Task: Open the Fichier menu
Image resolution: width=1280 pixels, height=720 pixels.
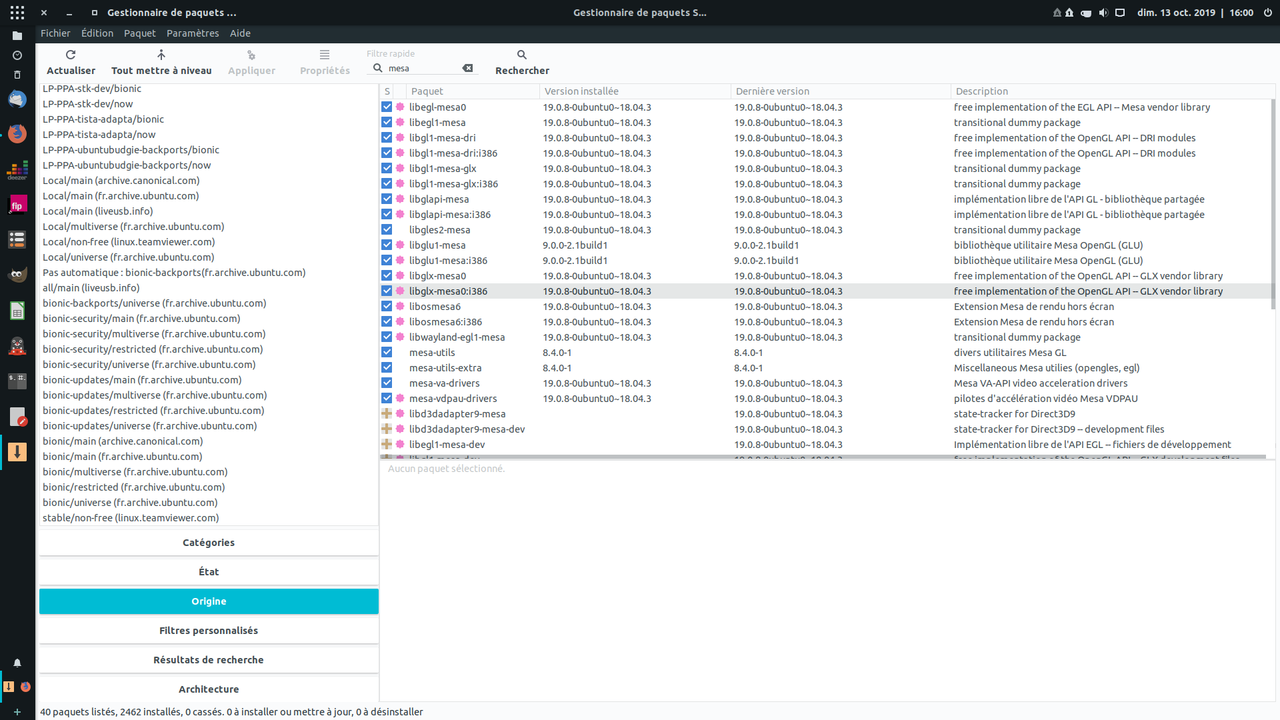Action: [x=56, y=33]
